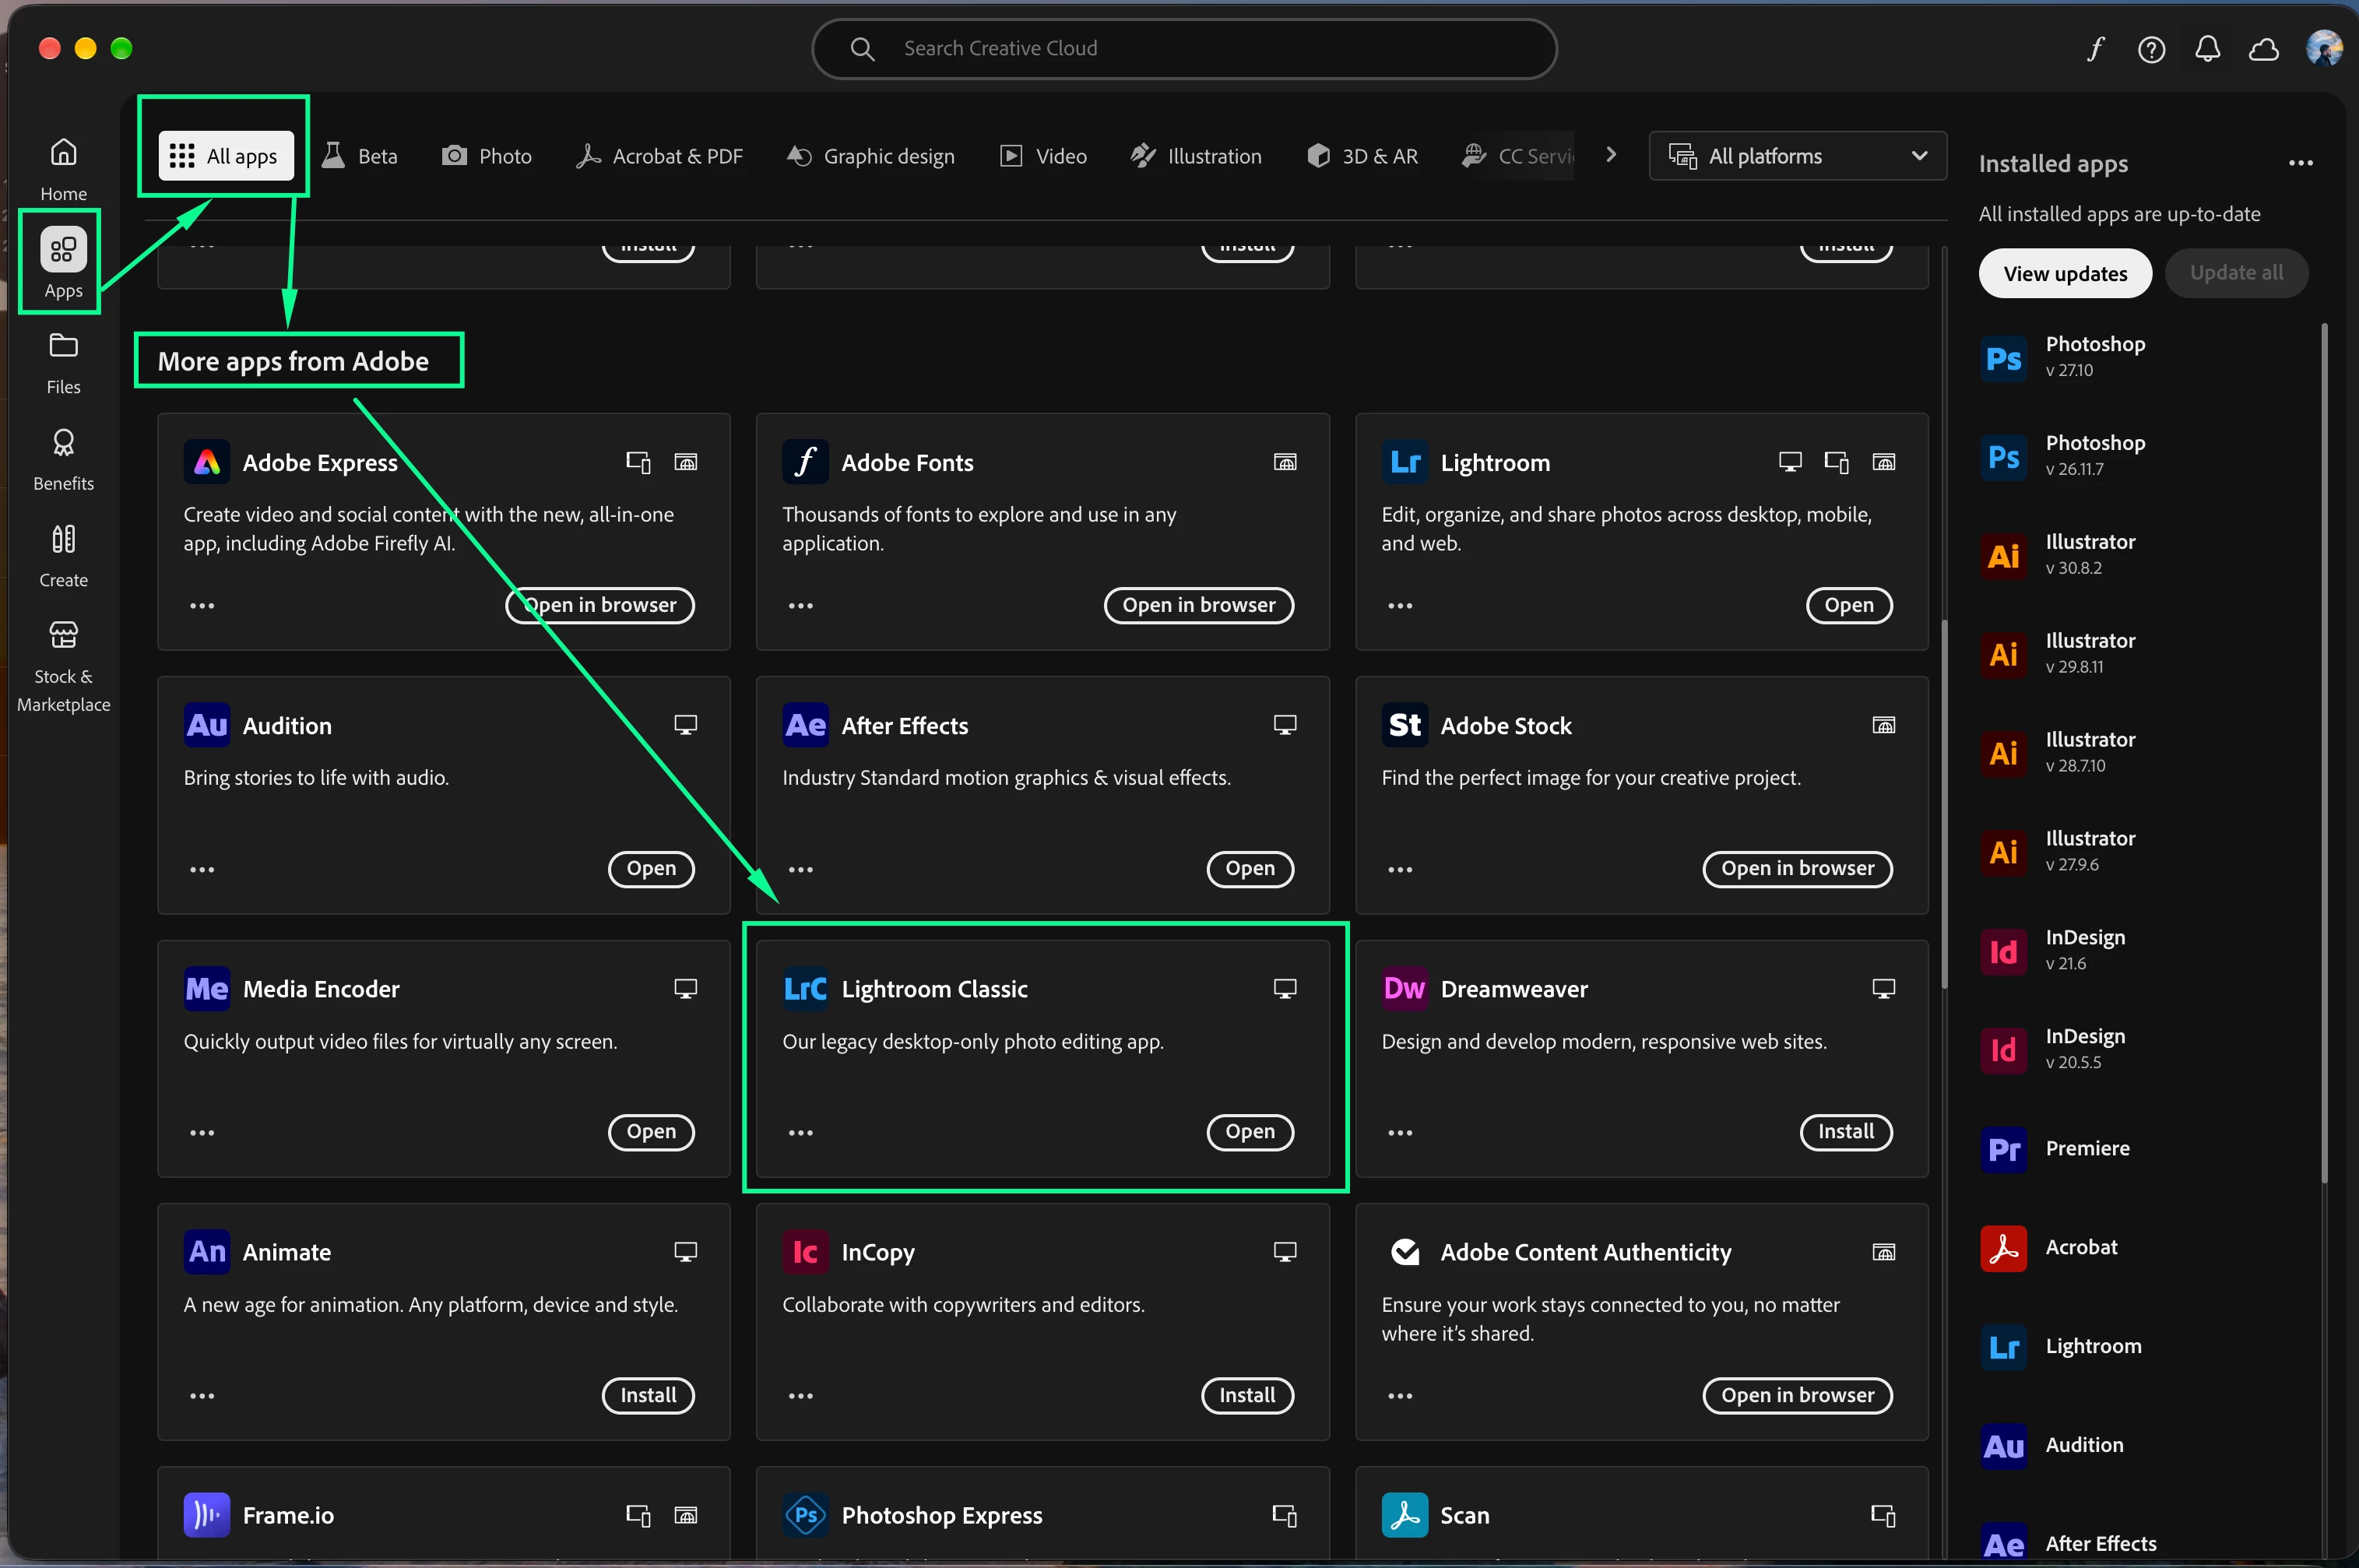Open Stock & Marketplace in sidebar
This screenshot has height=1568, width=2359.
pos(63,666)
